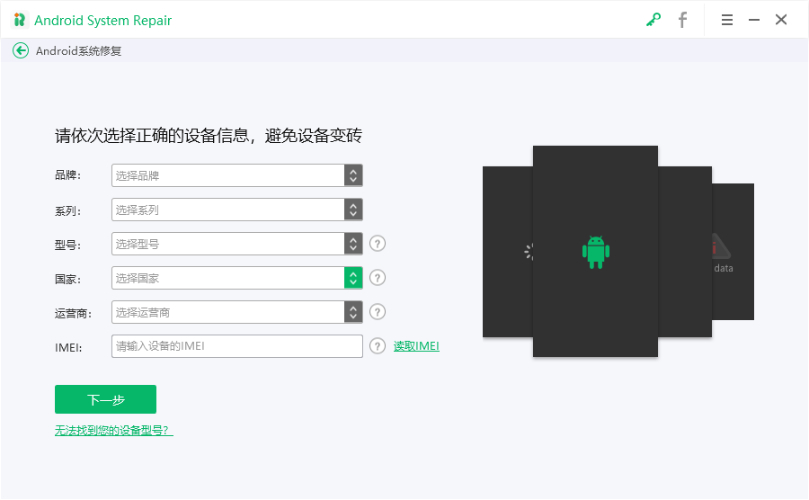Click the help icon next to 国家
This screenshot has height=500, width=809.
377,278
